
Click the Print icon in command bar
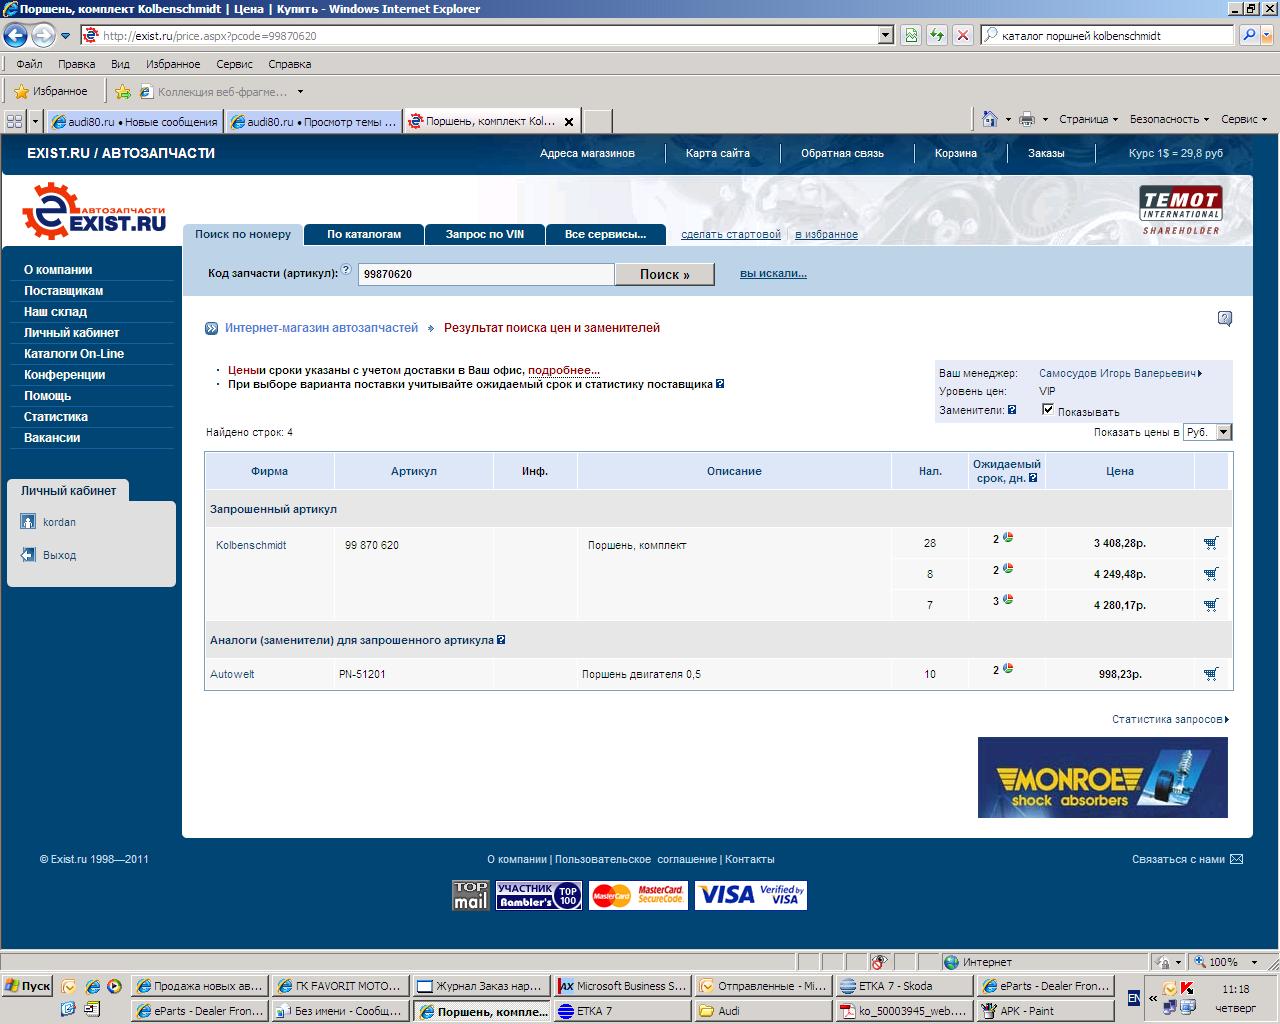[x=1026, y=119]
